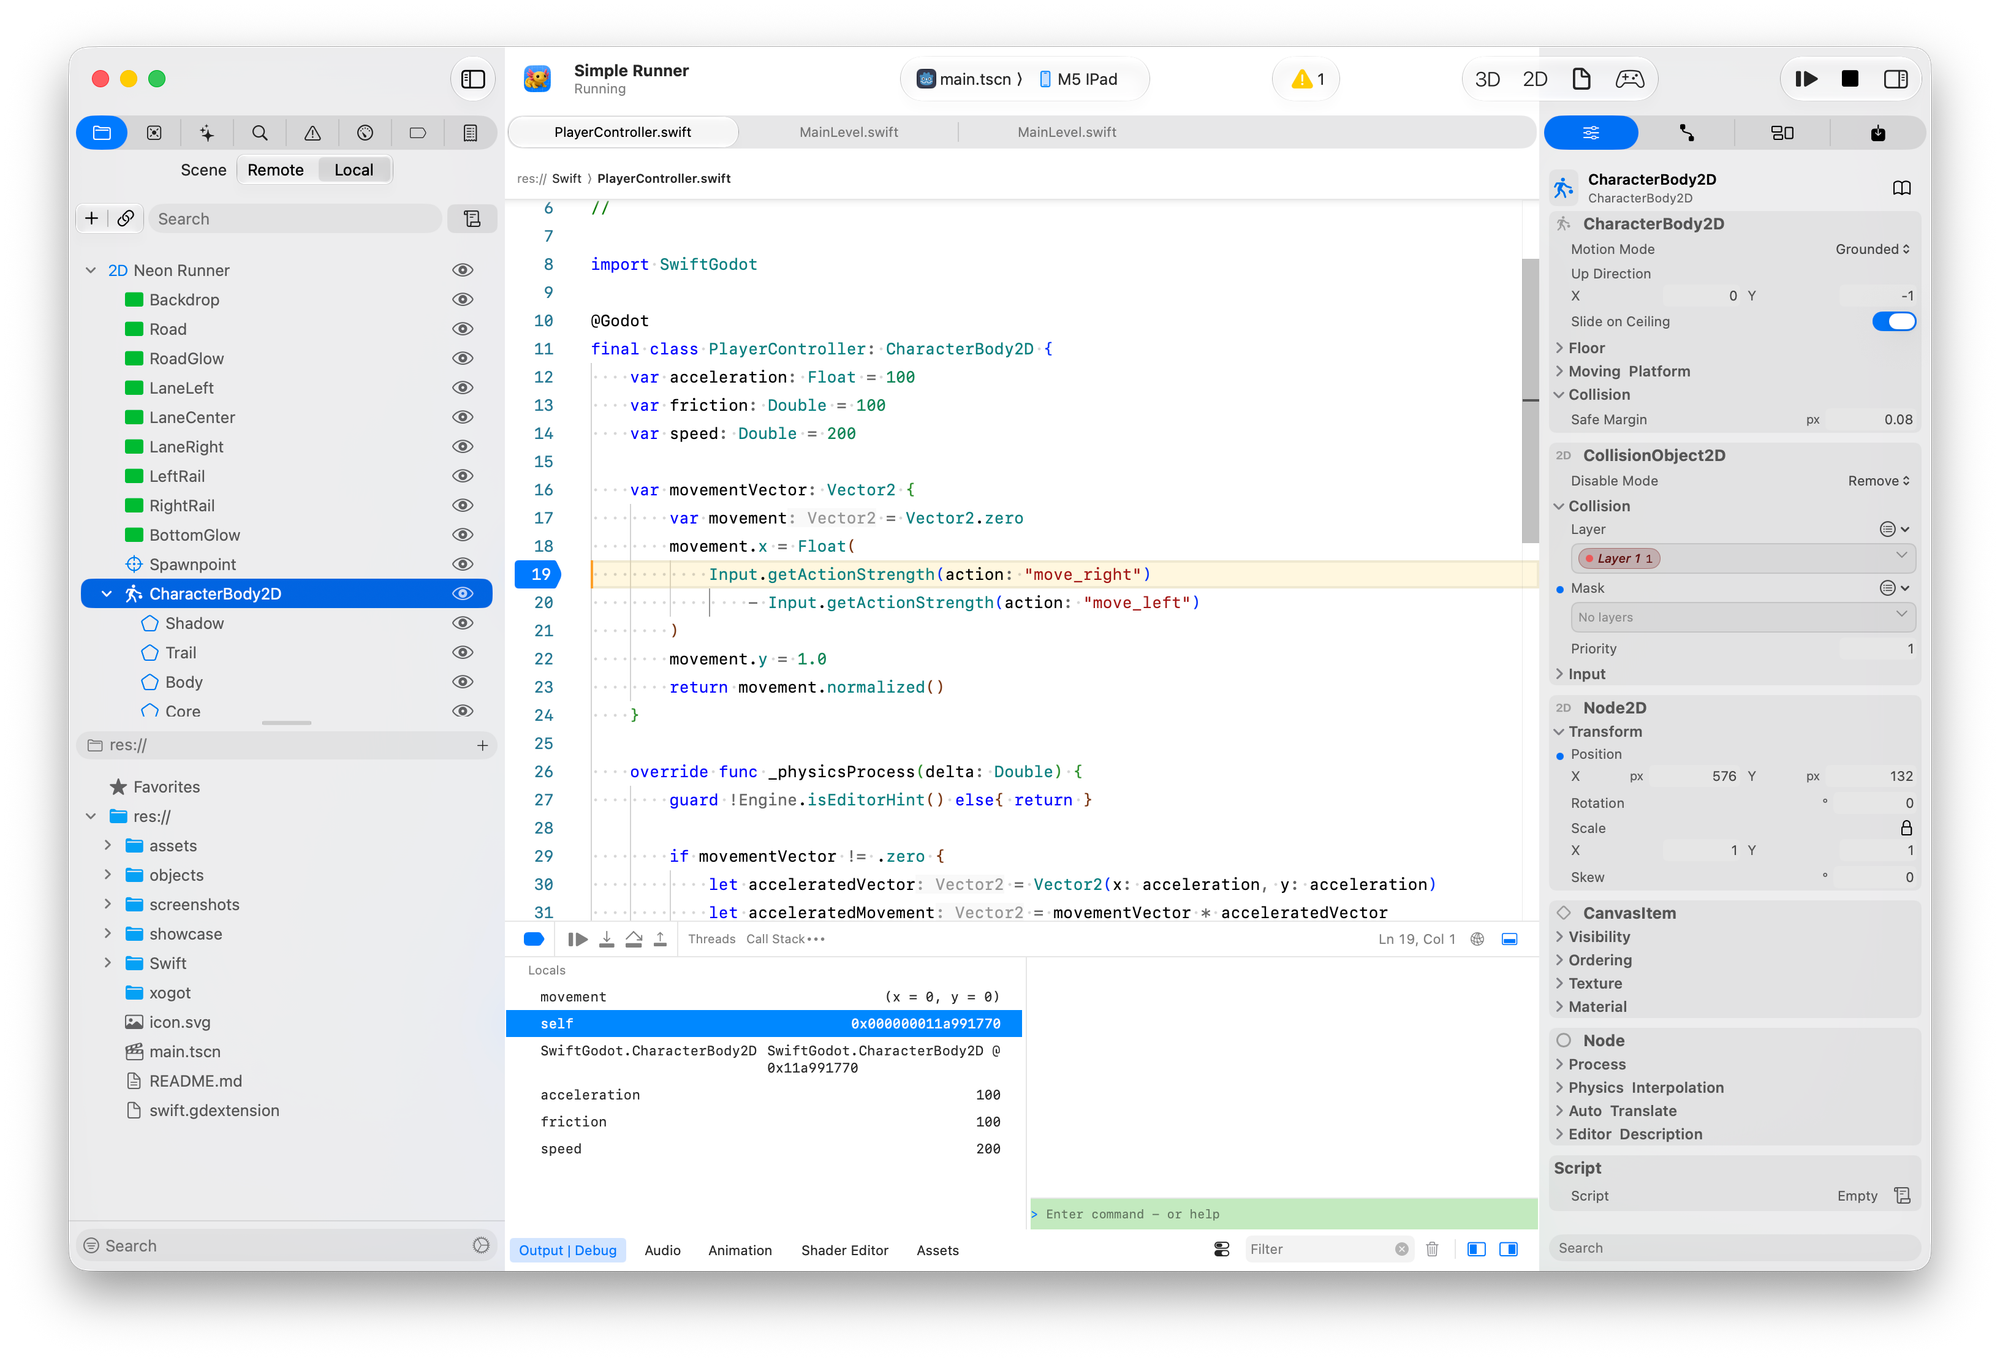
Task: Click the M5 IPad device selector
Action: [x=1078, y=79]
